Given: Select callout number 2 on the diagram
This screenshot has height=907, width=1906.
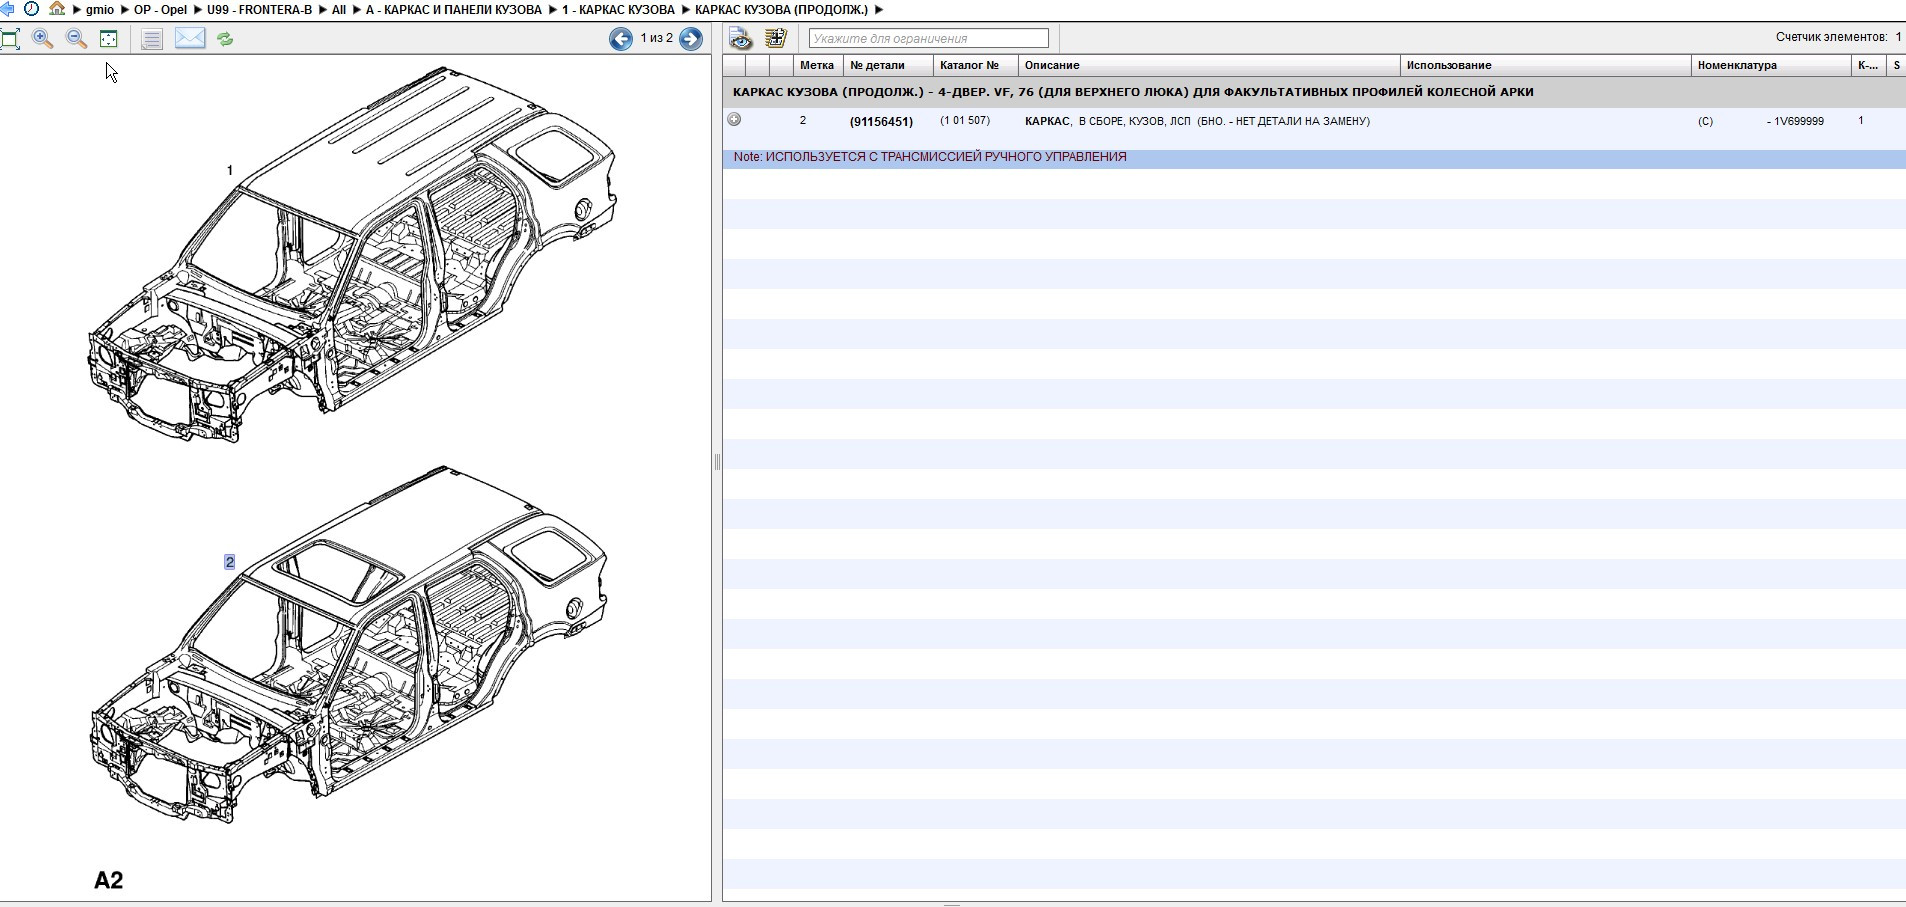Looking at the screenshot, I should pyautogui.click(x=230, y=562).
